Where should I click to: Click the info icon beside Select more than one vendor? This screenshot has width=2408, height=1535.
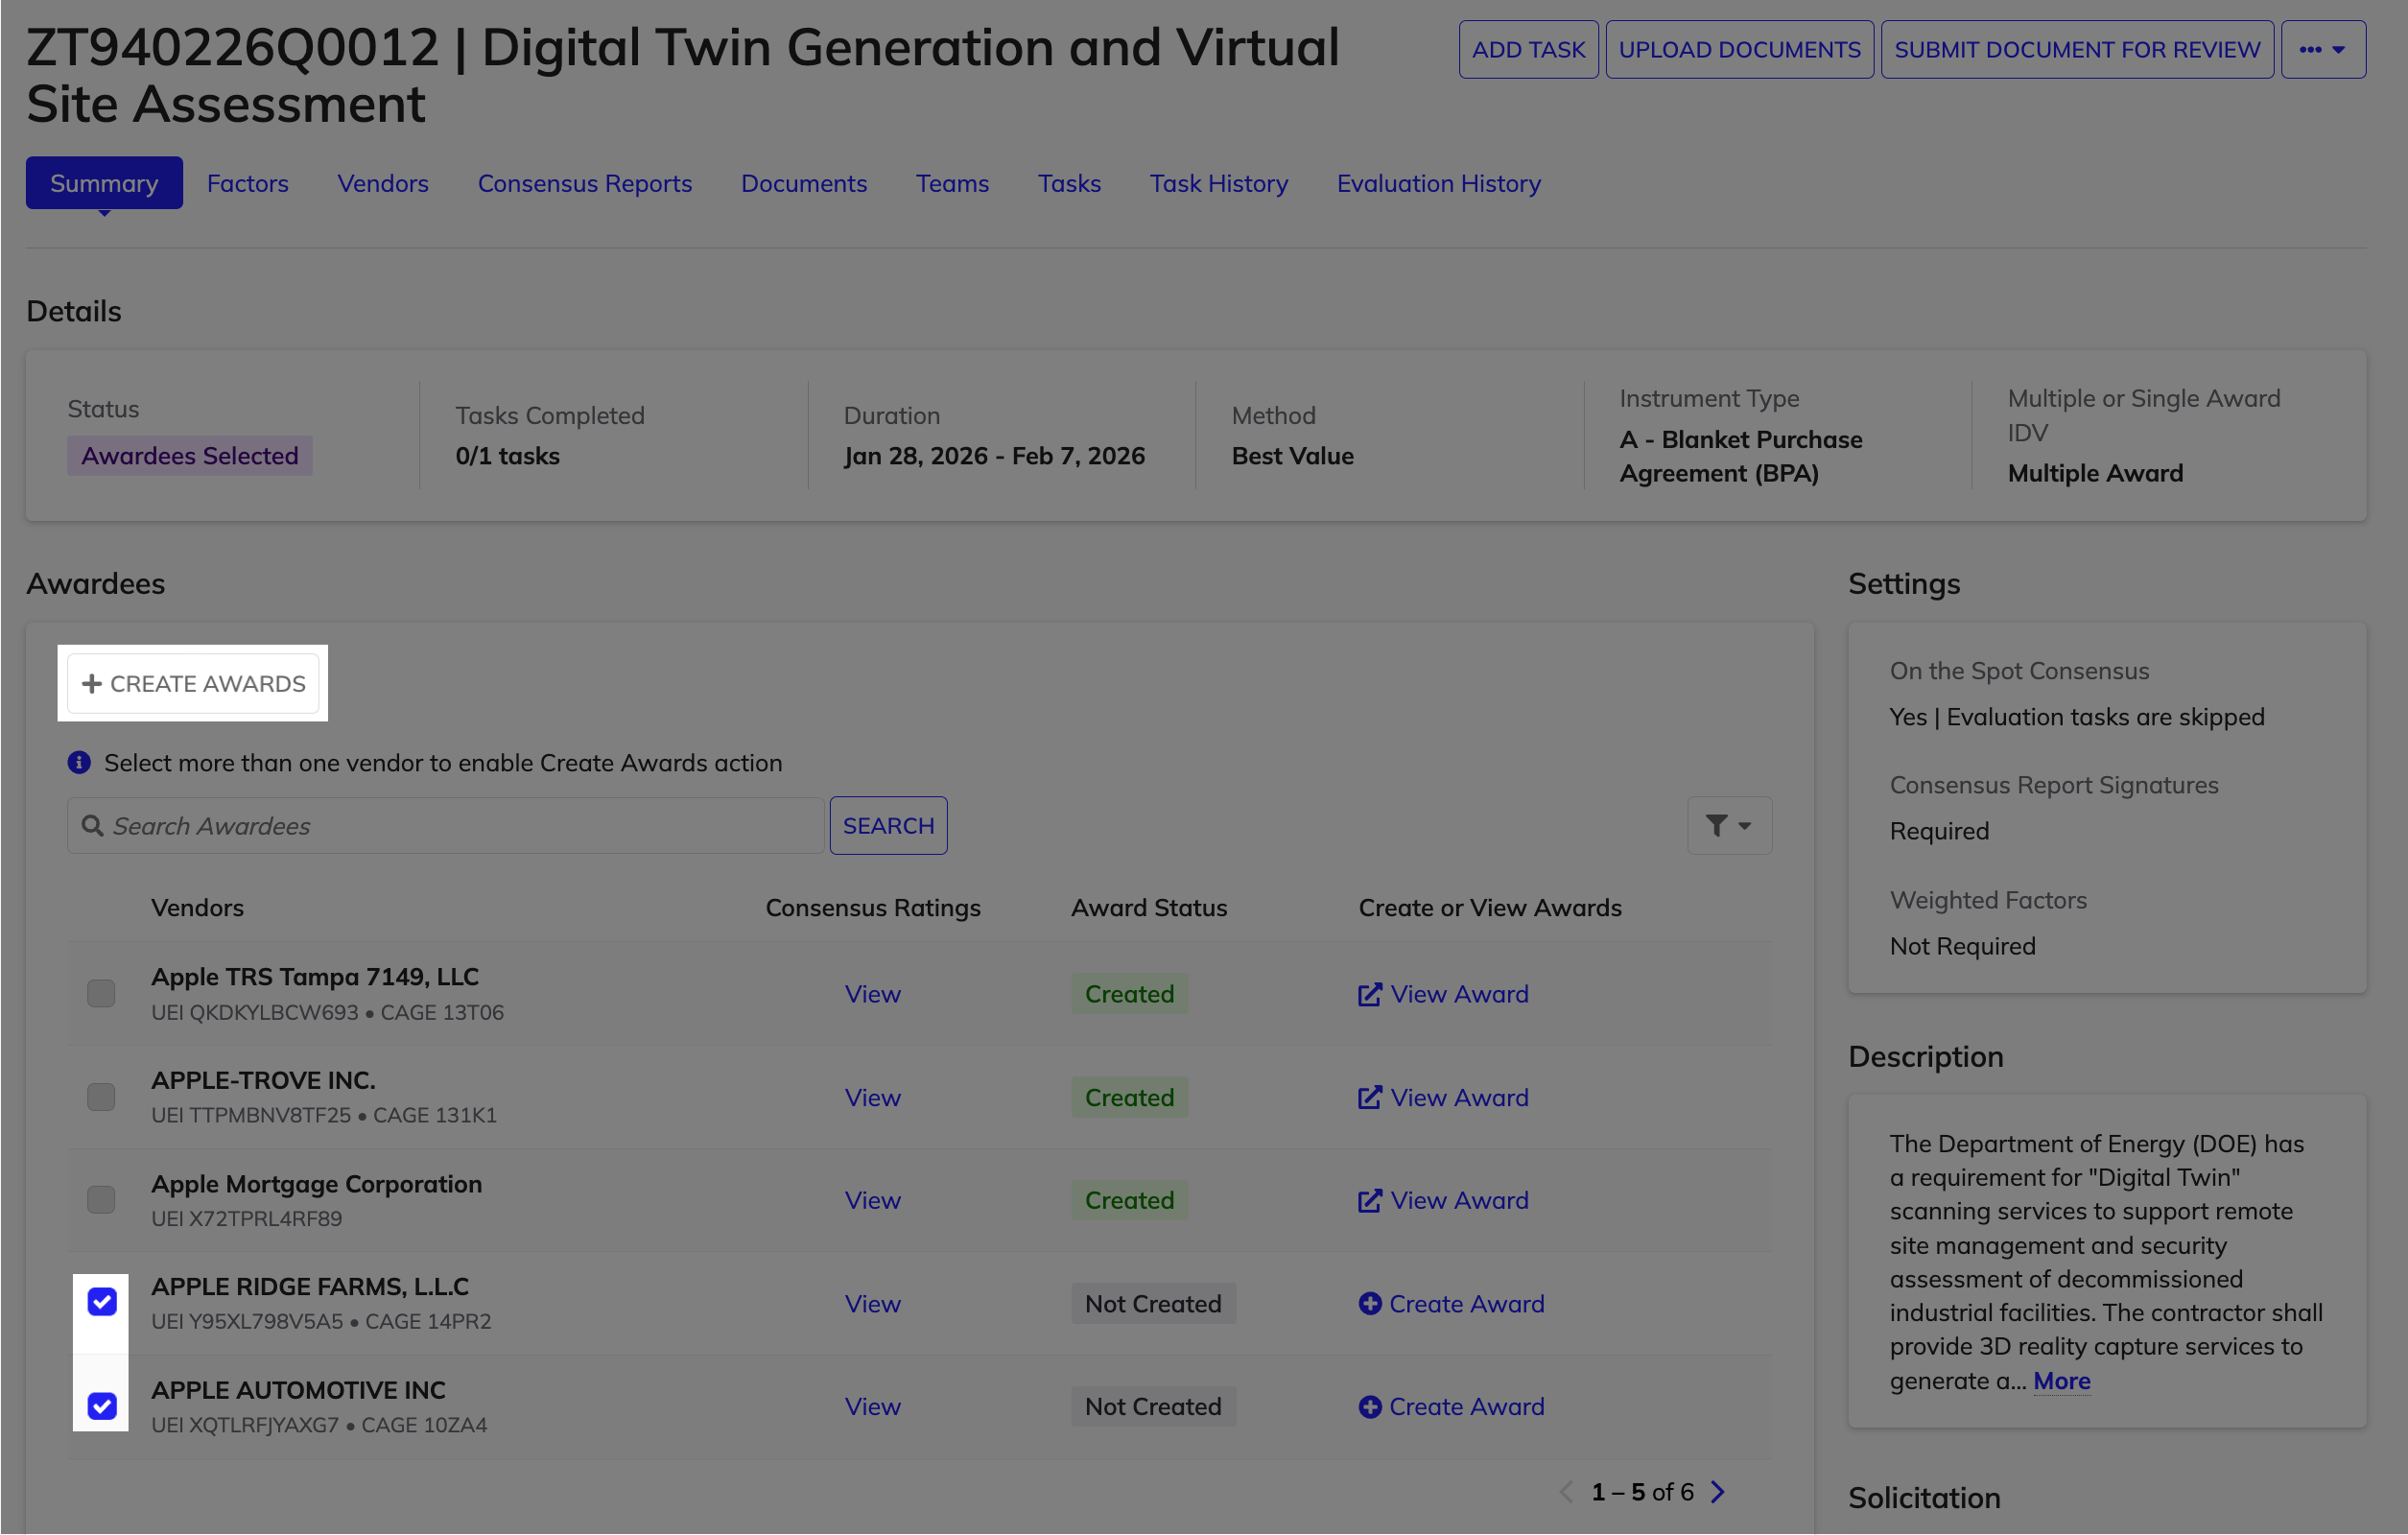click(79, 763)
